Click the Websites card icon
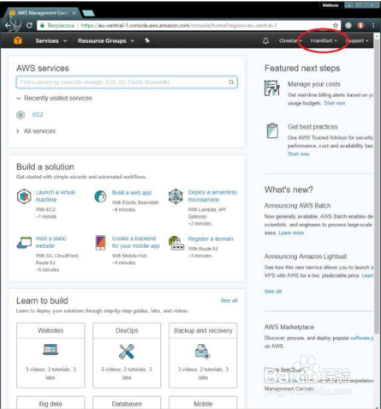 click(x=50, y=349)
